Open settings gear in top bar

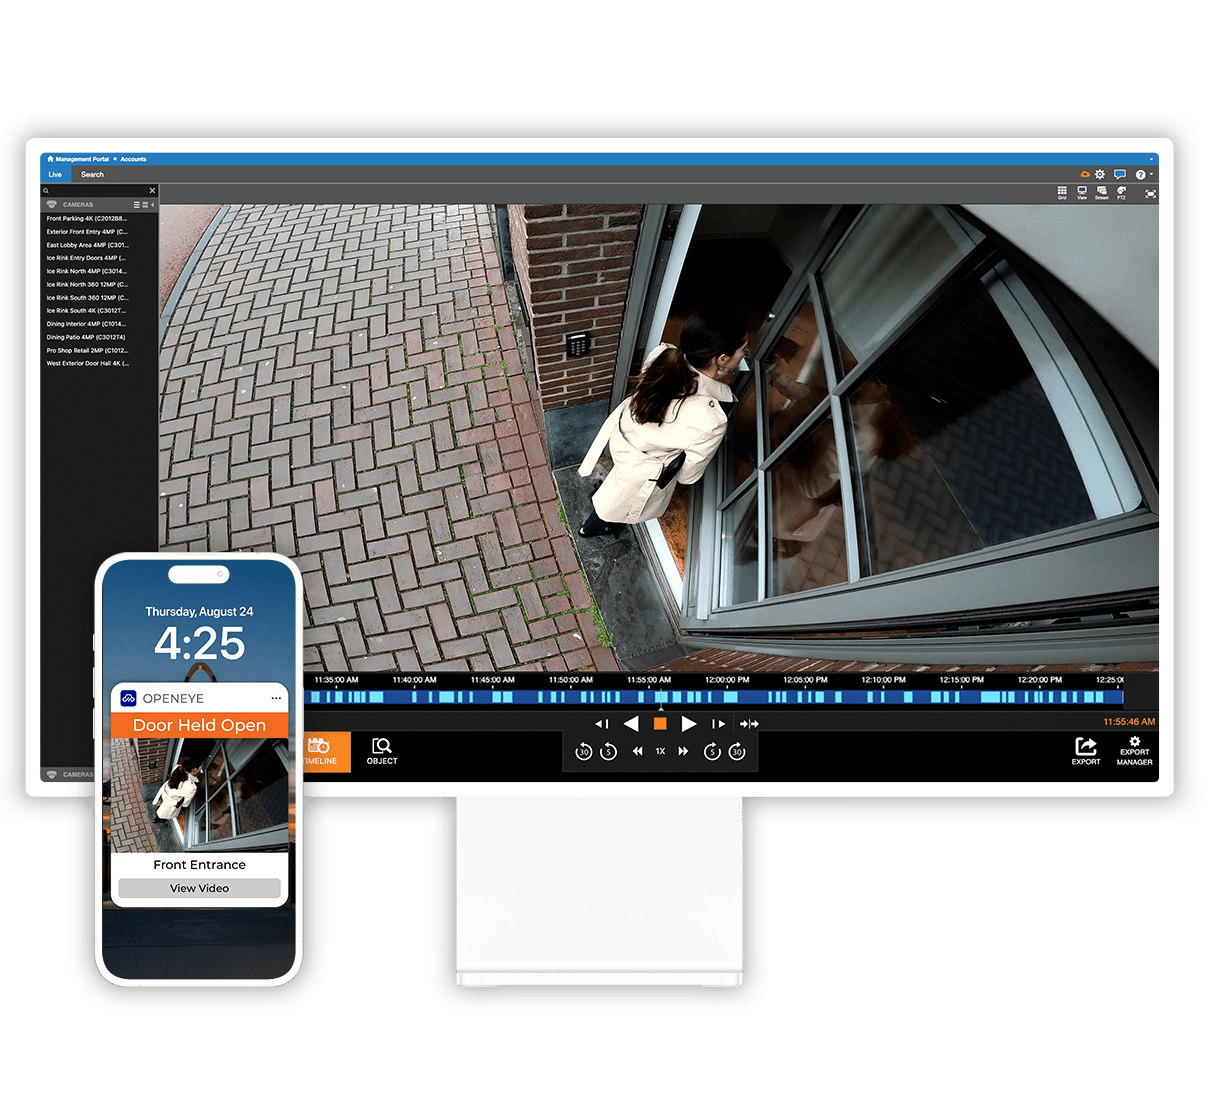coord(1100,174)
